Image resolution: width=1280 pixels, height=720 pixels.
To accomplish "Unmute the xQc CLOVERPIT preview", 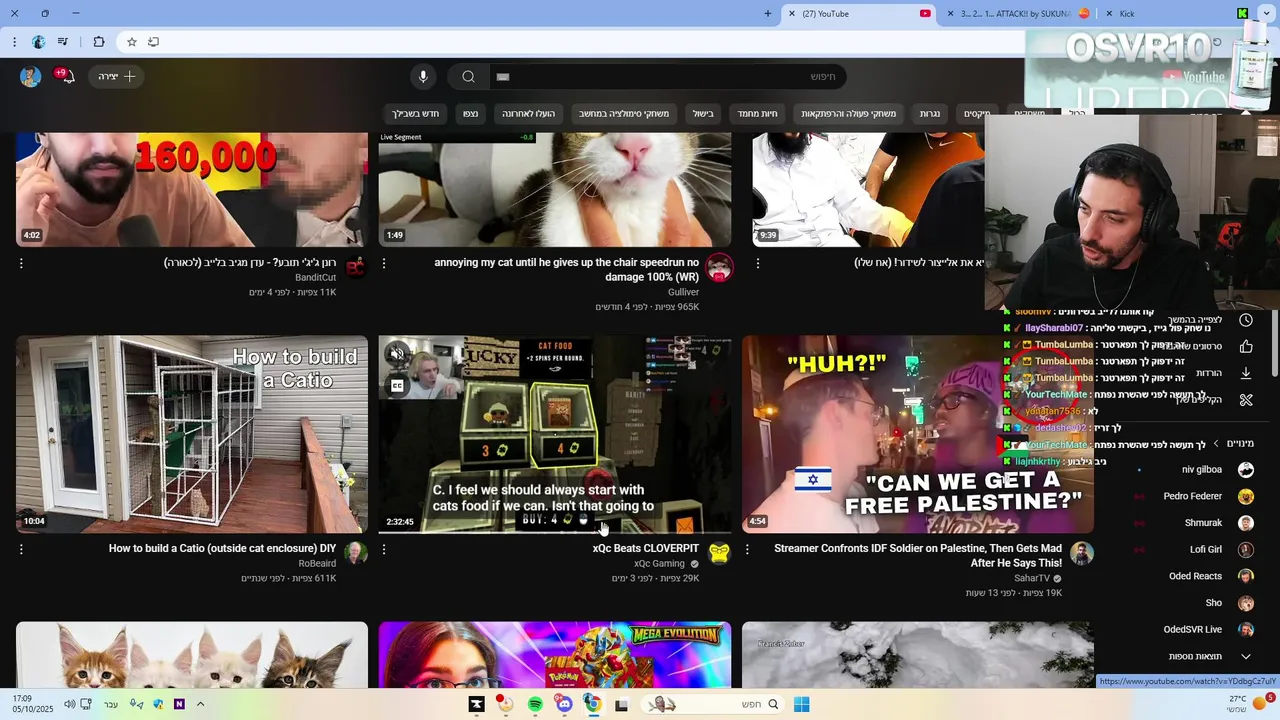I will pos(397,353).
